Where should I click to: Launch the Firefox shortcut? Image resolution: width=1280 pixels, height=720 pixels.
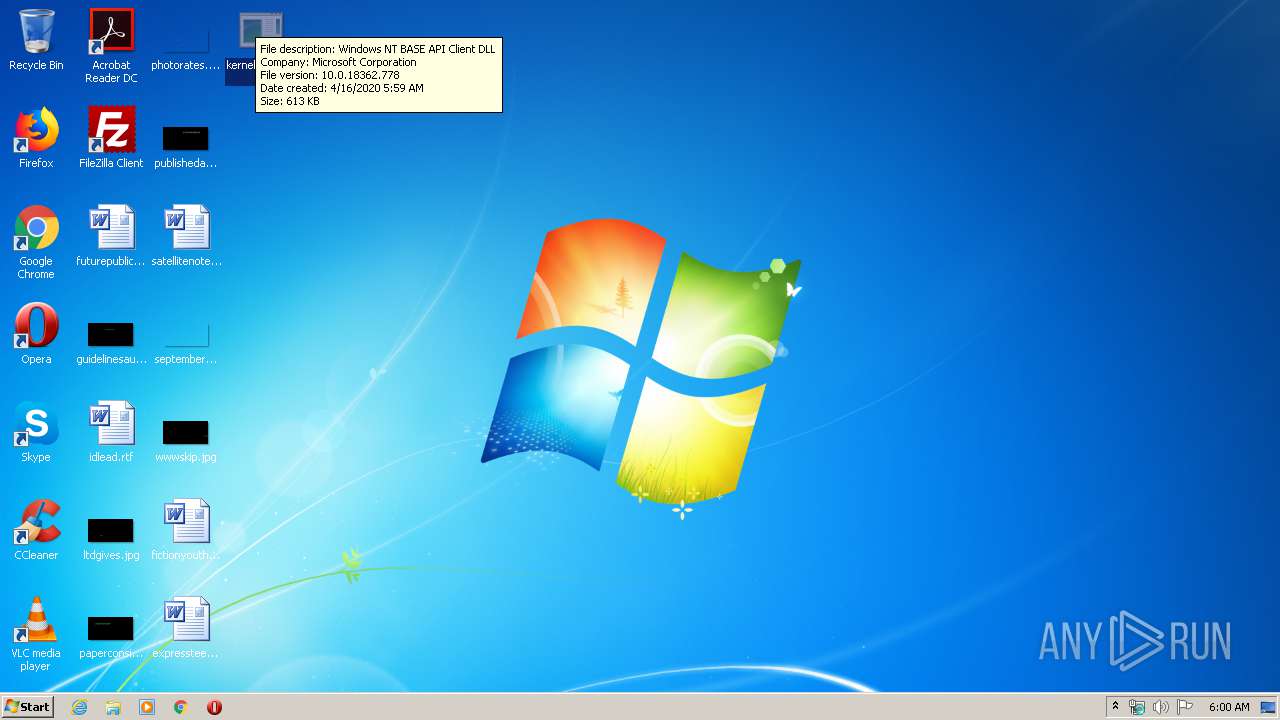(36, 139)
